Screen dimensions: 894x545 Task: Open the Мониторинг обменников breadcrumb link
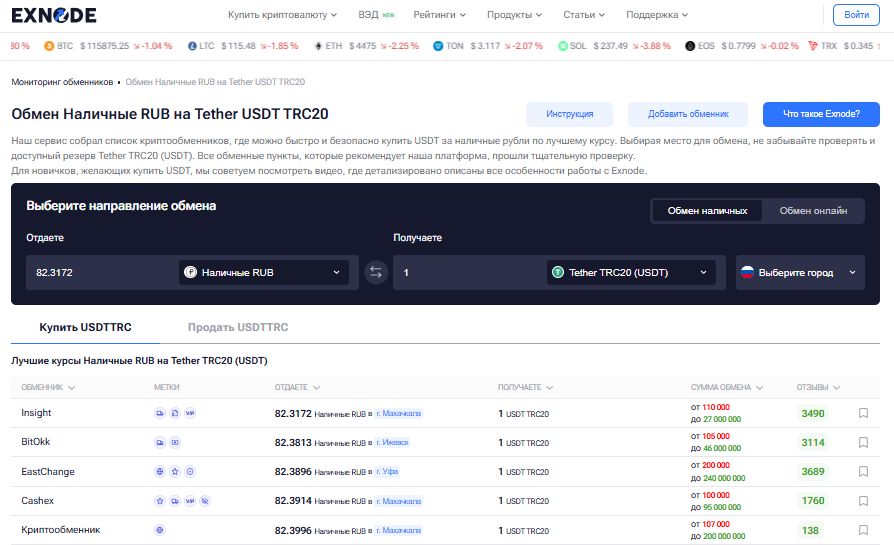pyautogui.click(x=62, y=82)
